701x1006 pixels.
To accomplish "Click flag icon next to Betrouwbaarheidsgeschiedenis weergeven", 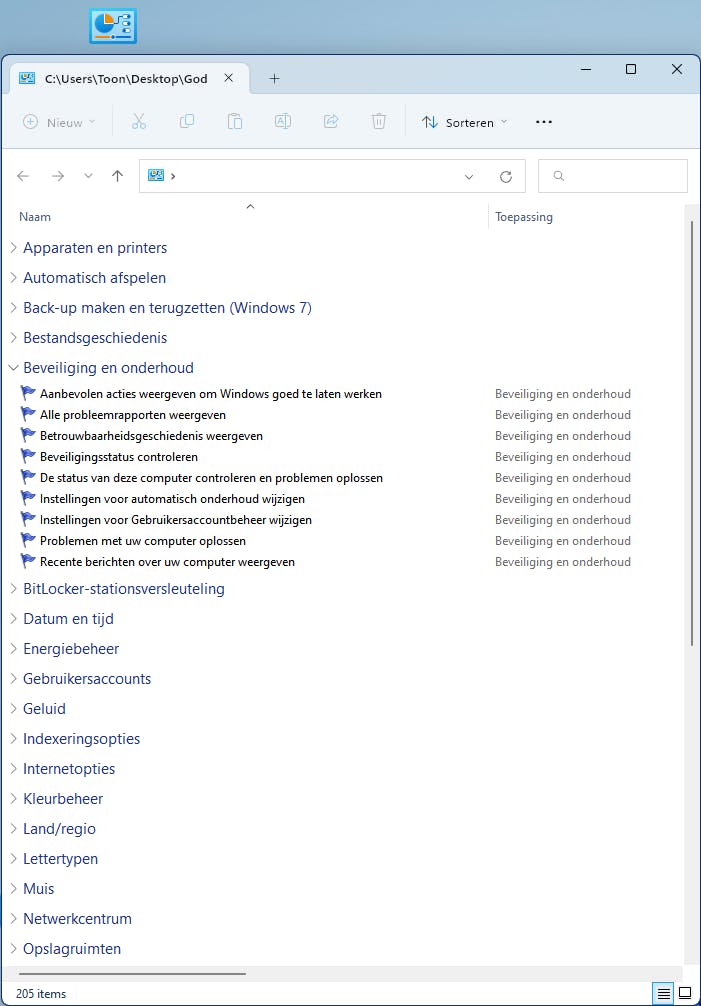I will [28, 435].
